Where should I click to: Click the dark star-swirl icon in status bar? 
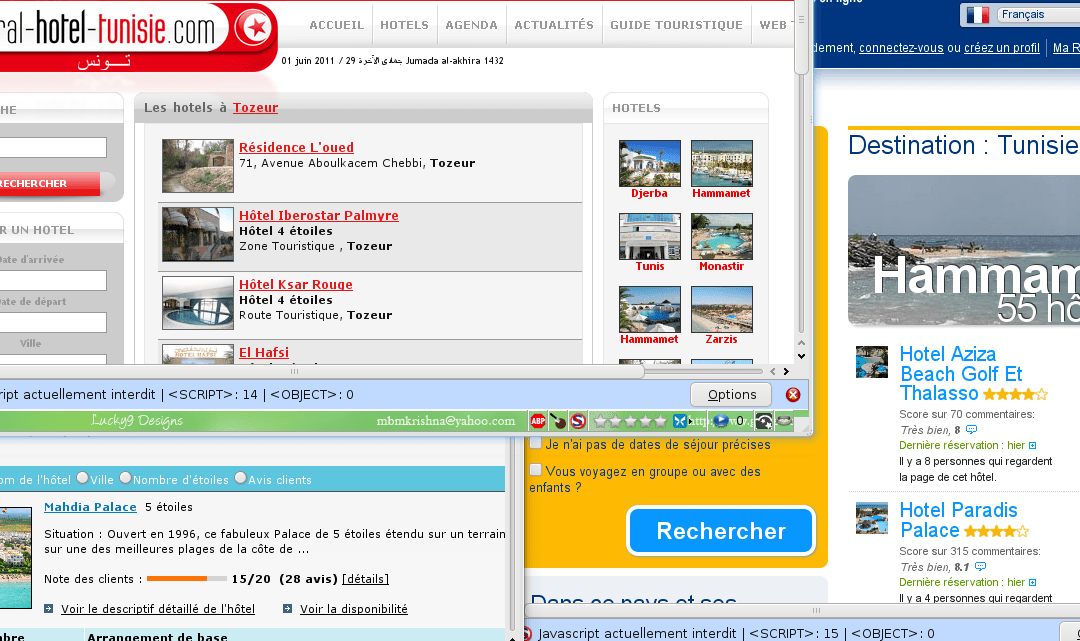[x=763, y=421]
